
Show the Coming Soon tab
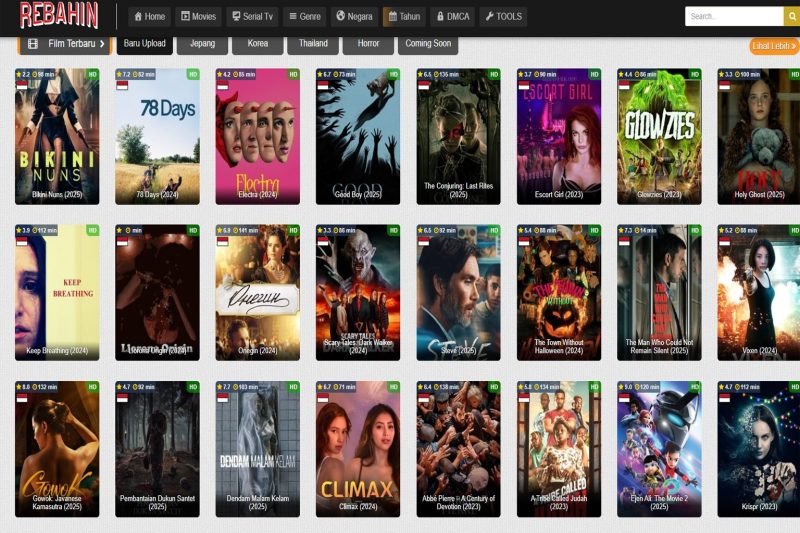(x=428, y=44)
